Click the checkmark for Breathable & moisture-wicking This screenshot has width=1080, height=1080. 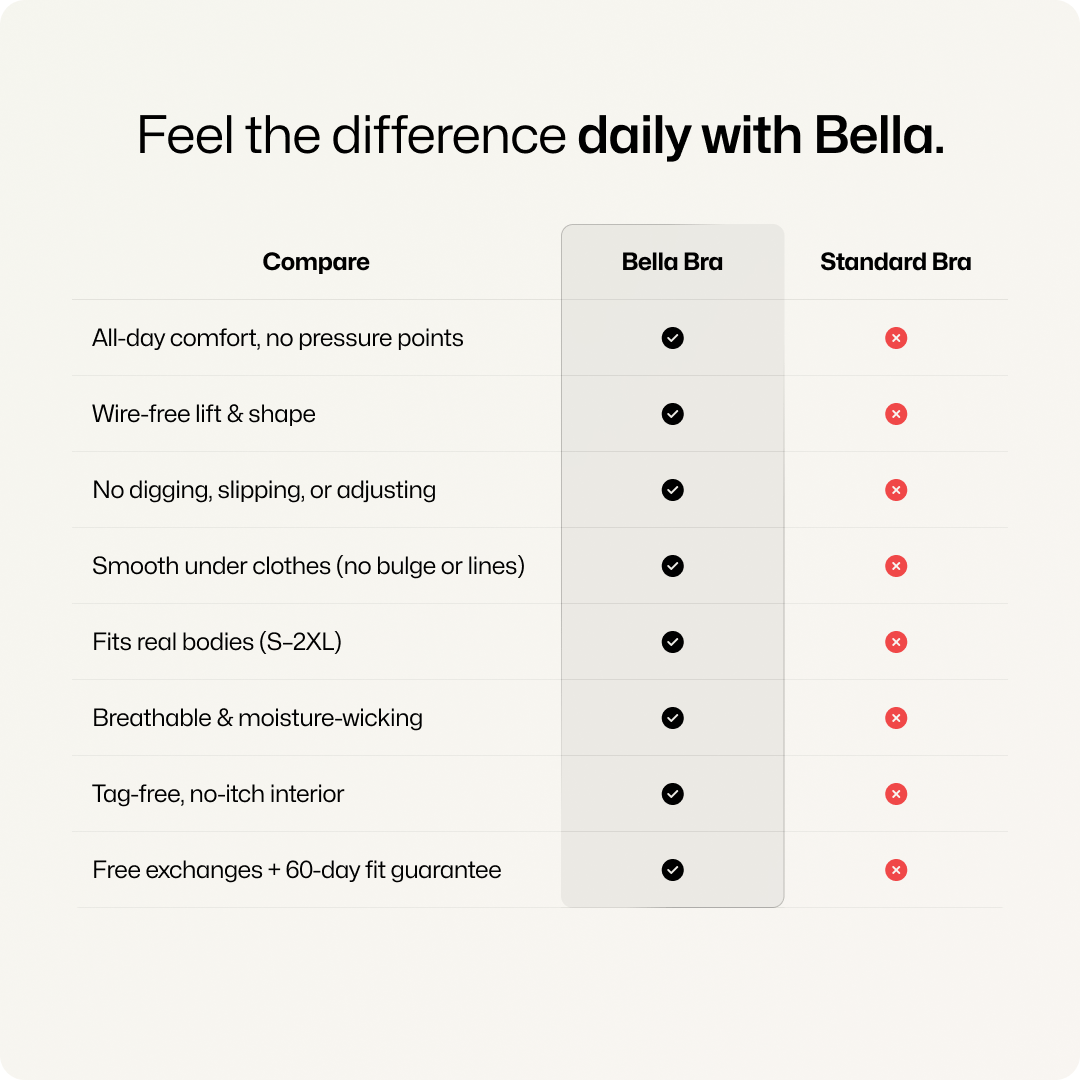[x=673, y=718]
